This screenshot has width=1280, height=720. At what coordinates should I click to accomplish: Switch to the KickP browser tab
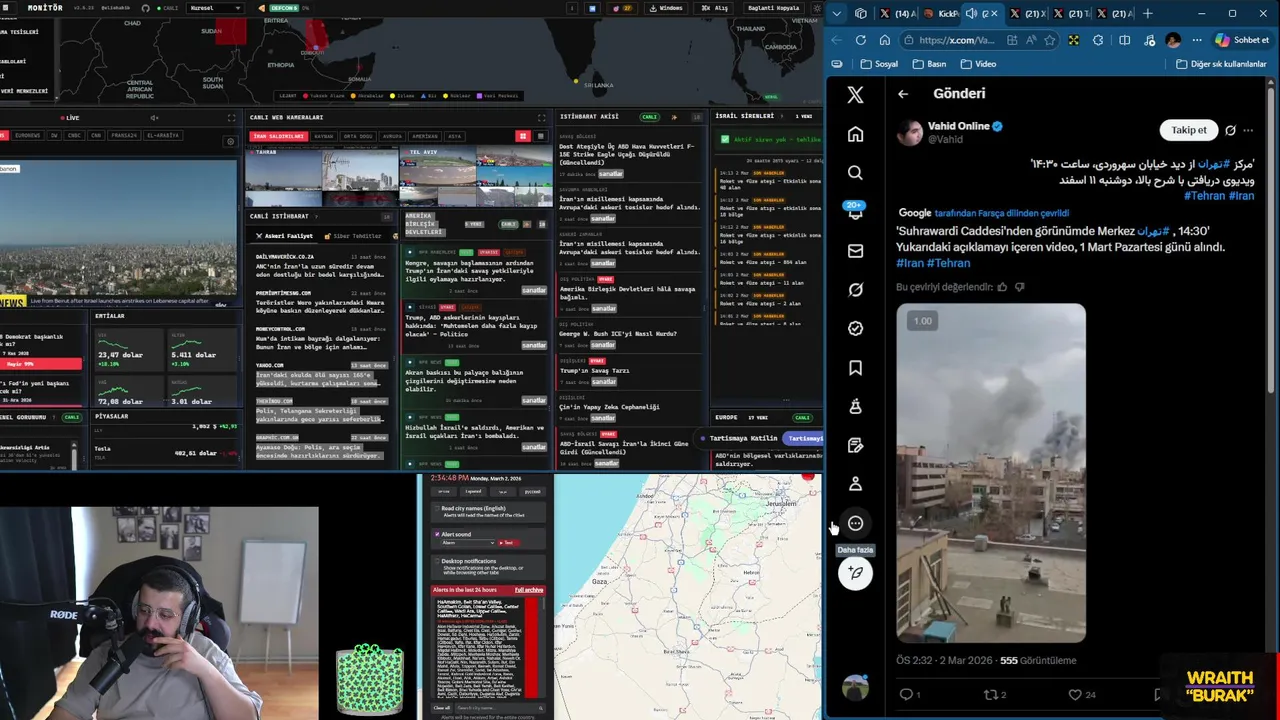click(942, 13)
